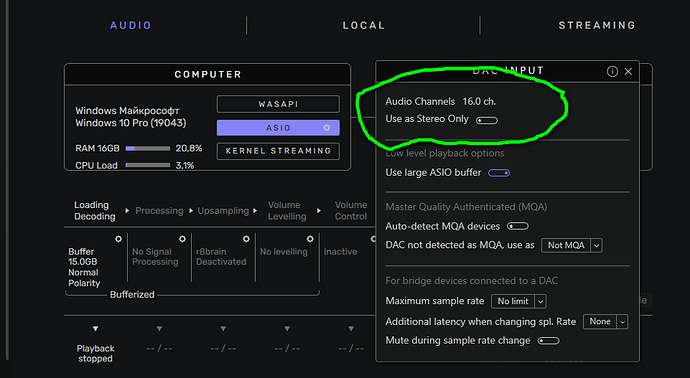This screenshot has height=378, width=690.
Task: Open Loading Decoding buffer settings gear
Action: [x=118, y=239]
